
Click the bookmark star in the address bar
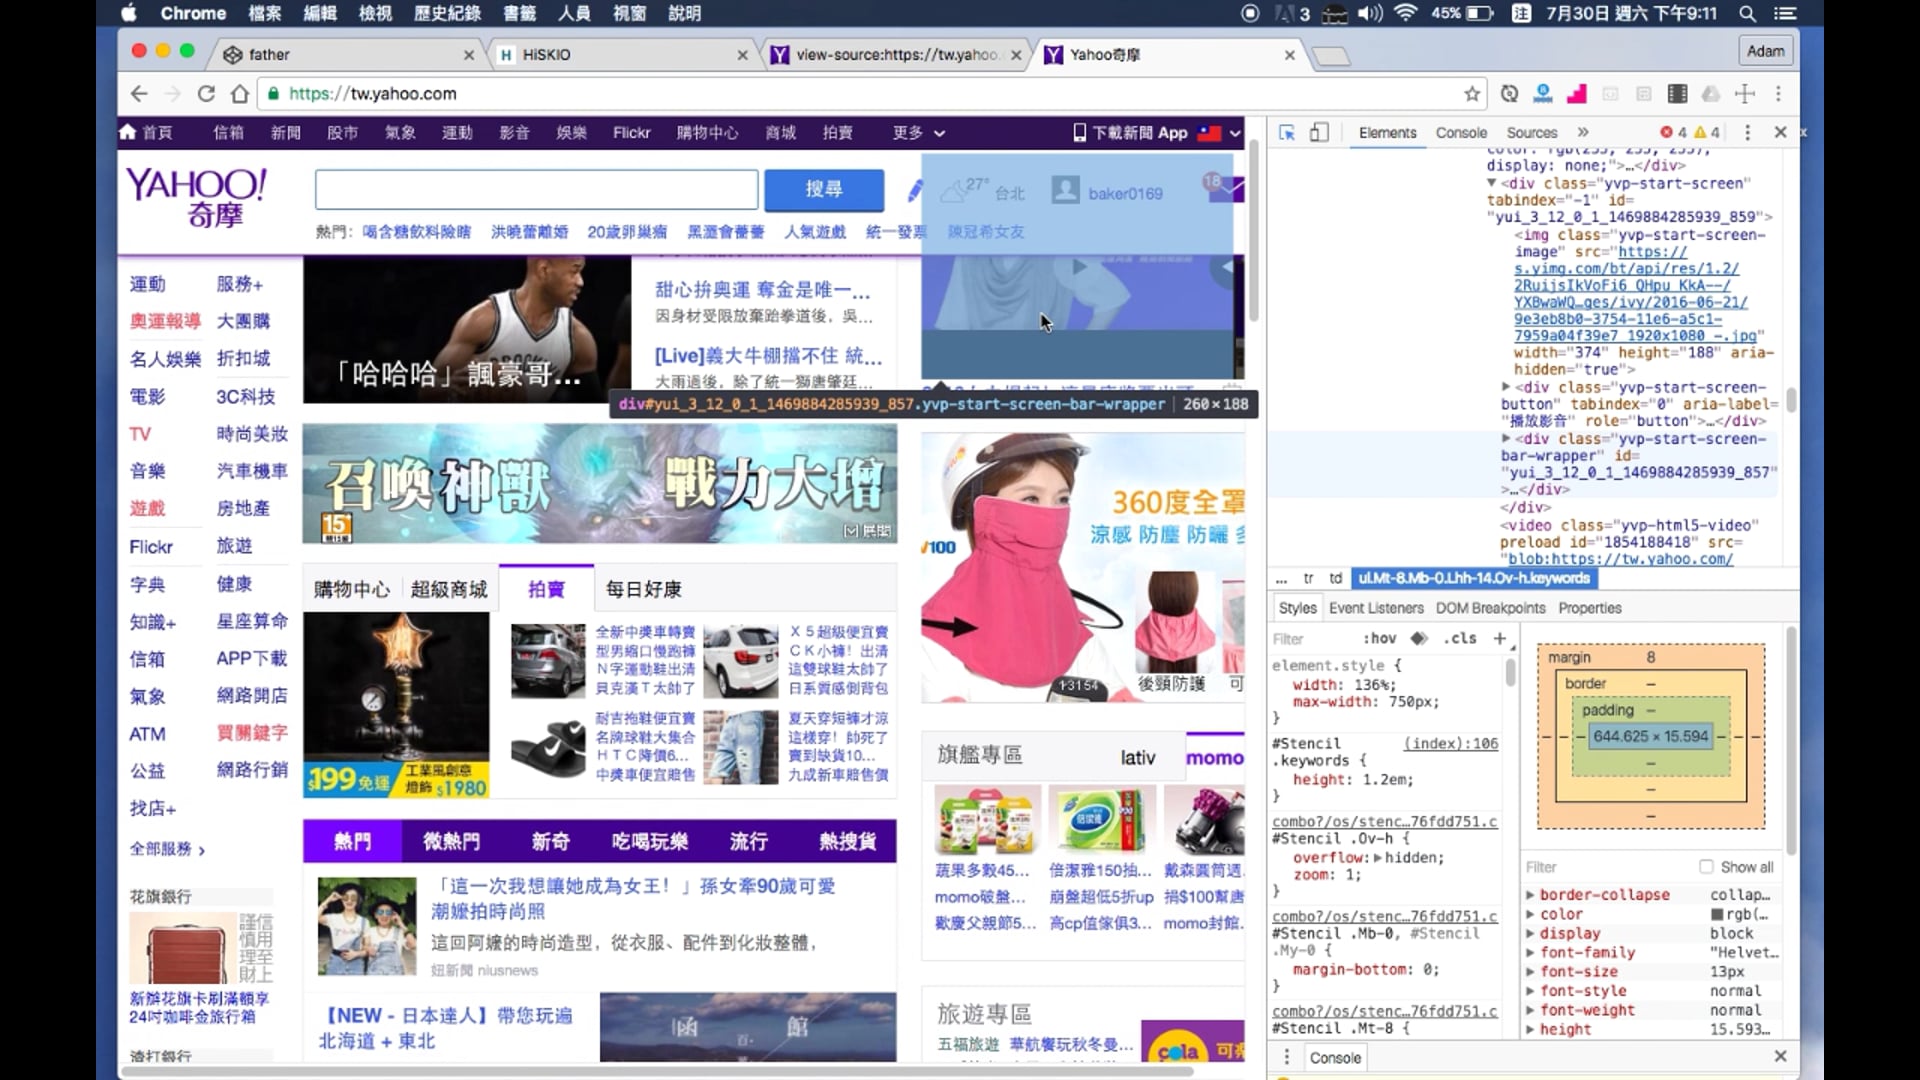pyautogui.click(x=1472, y=93)
